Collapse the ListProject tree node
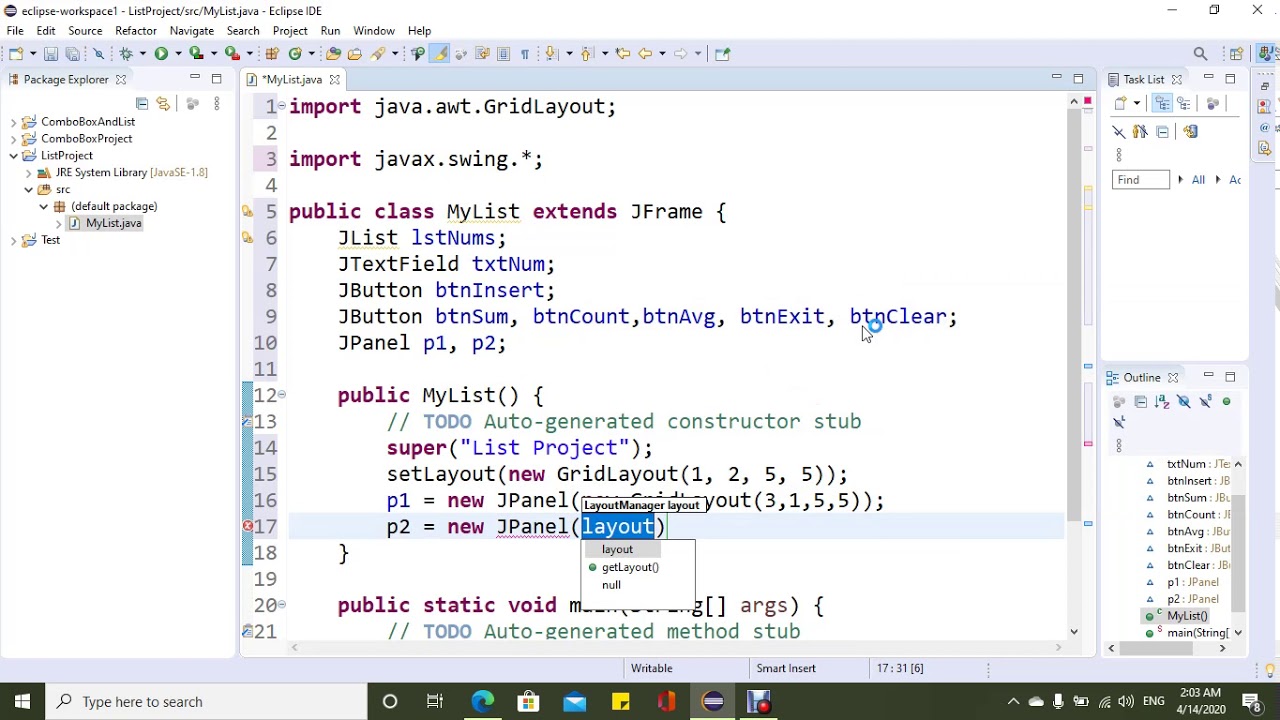Viewport: 1280px width, 720px height. click(x=13, y=156)
